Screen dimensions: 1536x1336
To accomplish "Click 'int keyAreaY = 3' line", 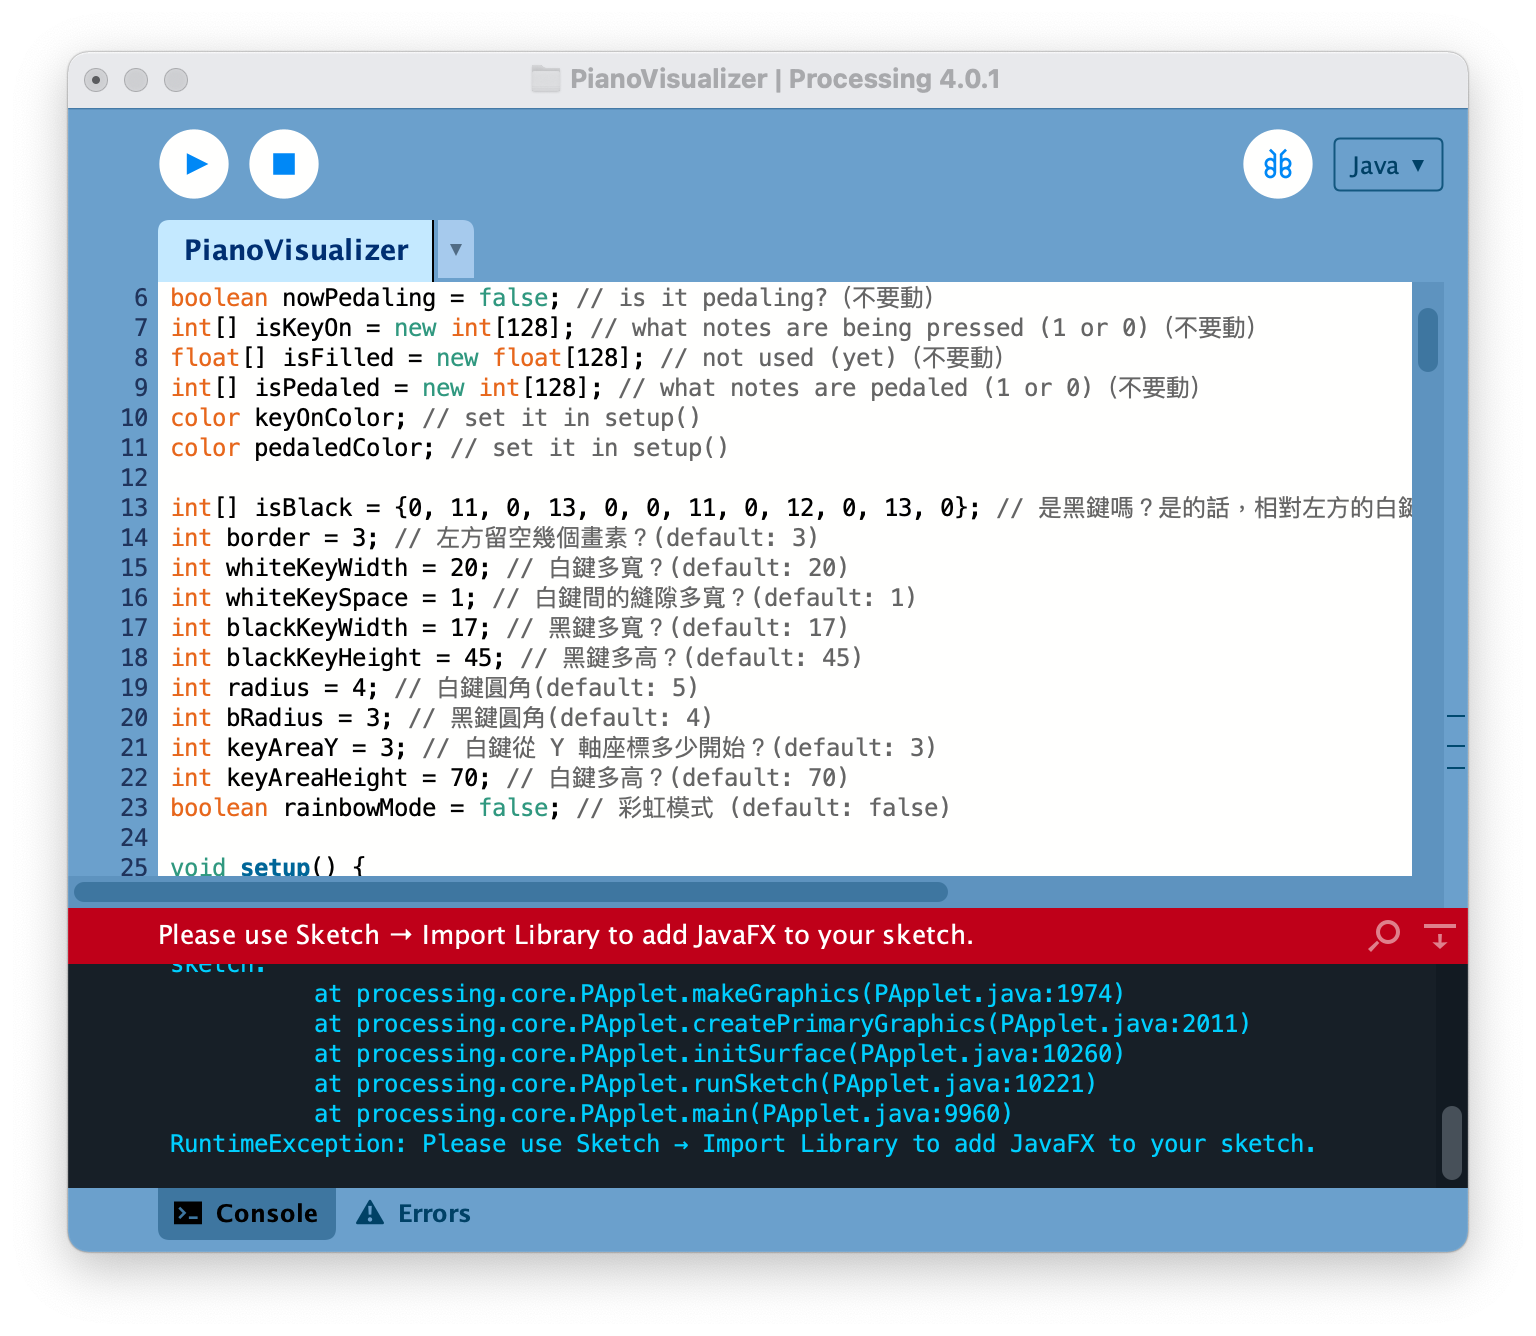I will (x=553, y=748).
